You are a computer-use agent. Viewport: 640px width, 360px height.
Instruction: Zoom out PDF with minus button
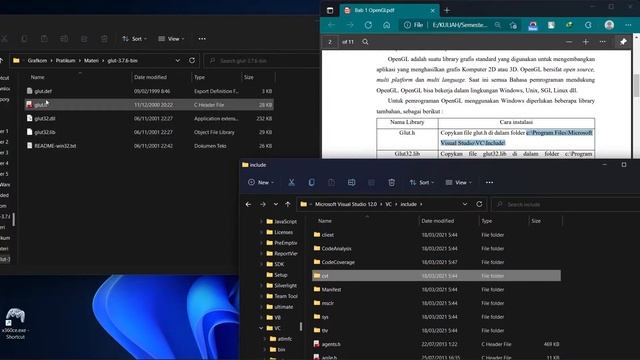(569, 42)
